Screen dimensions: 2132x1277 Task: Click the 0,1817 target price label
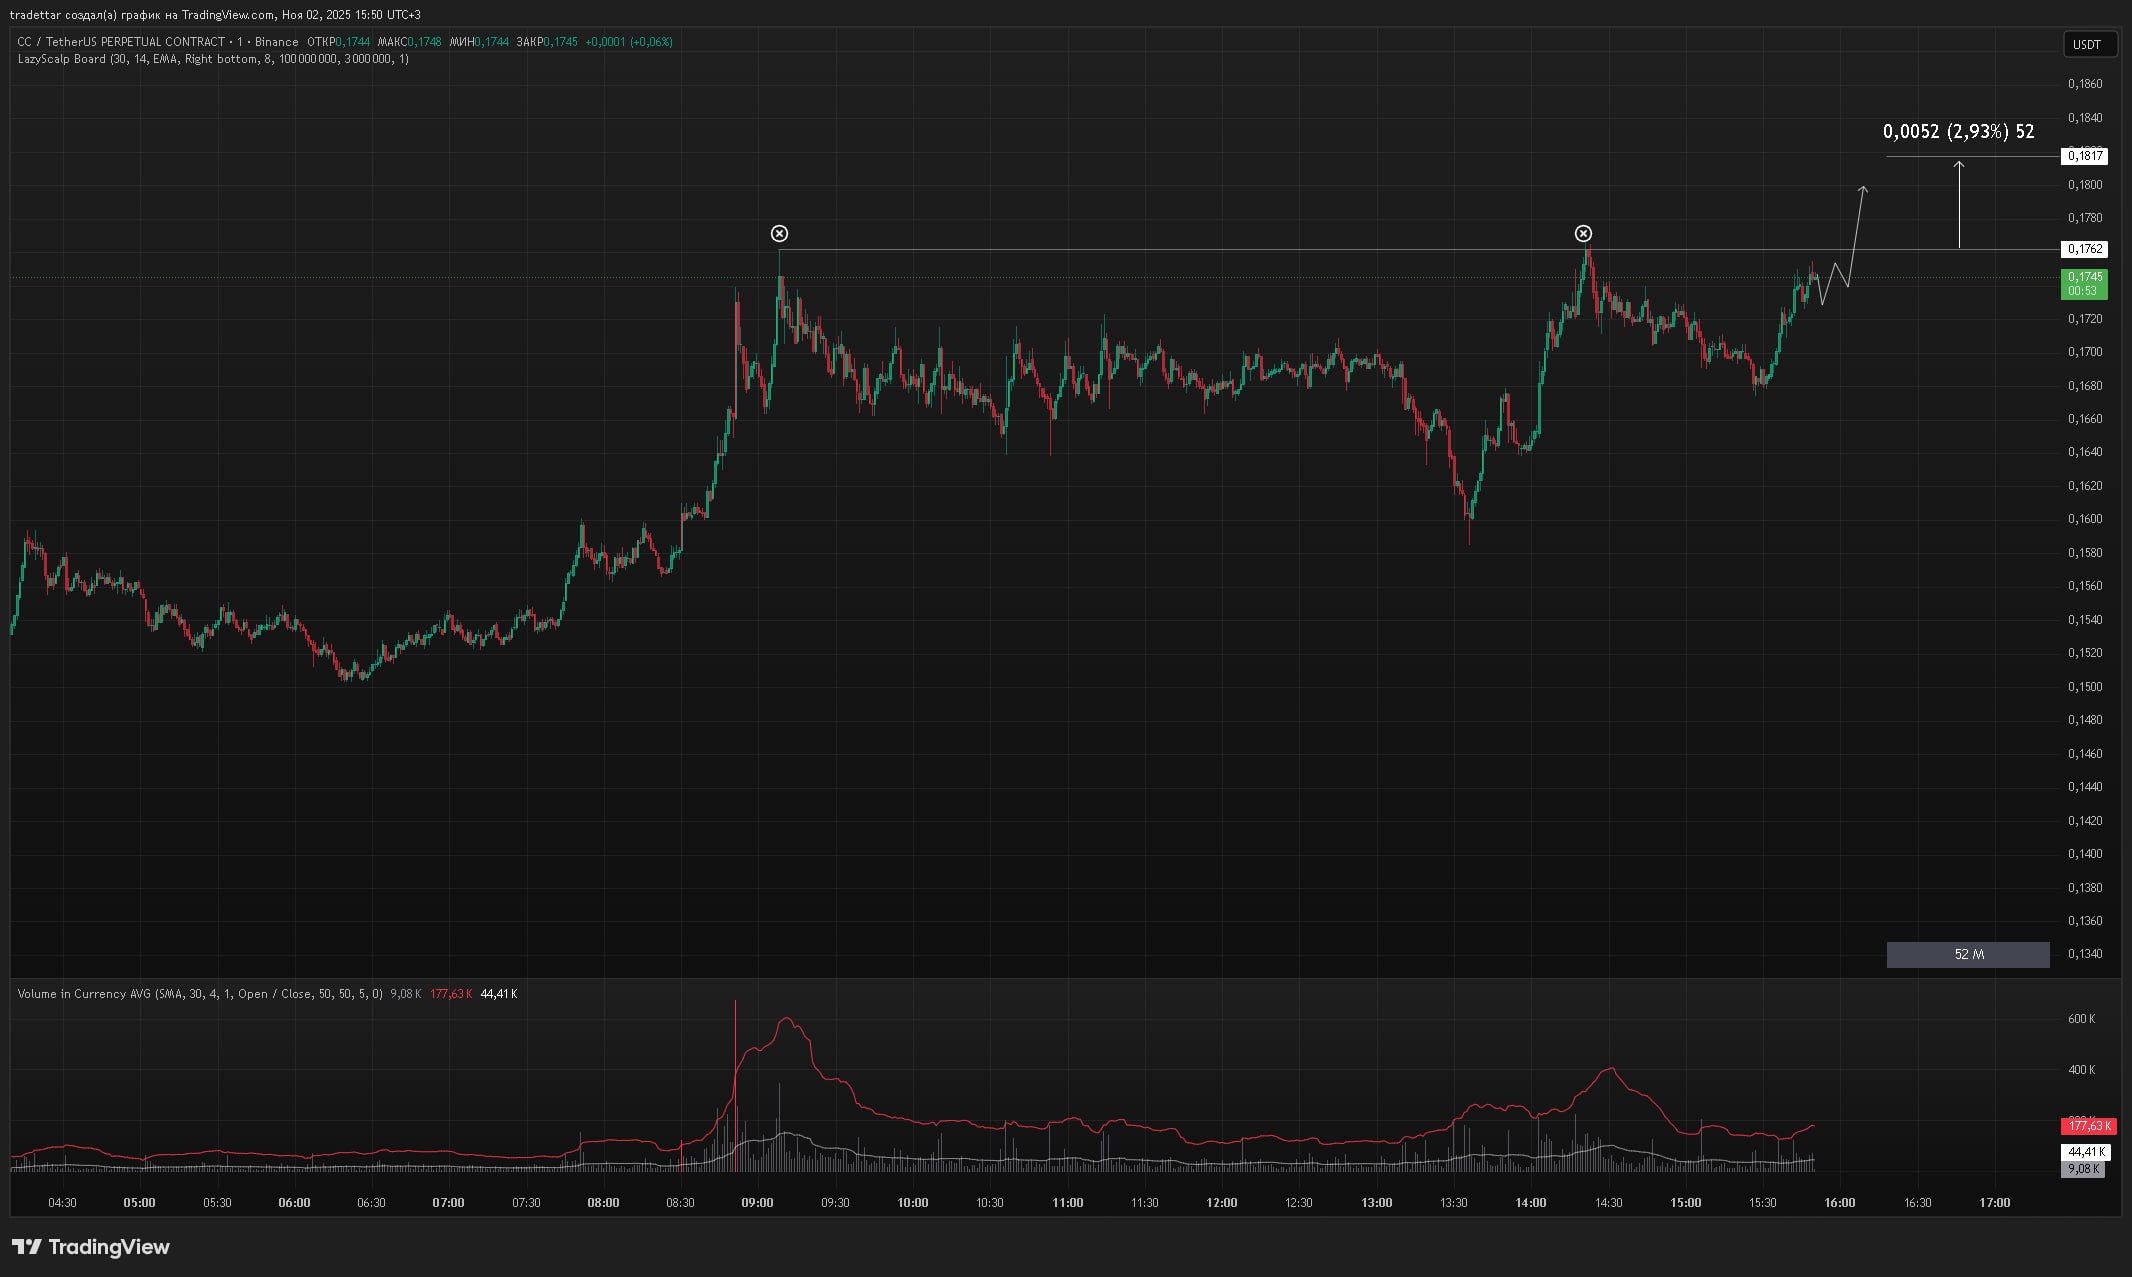2085,156
